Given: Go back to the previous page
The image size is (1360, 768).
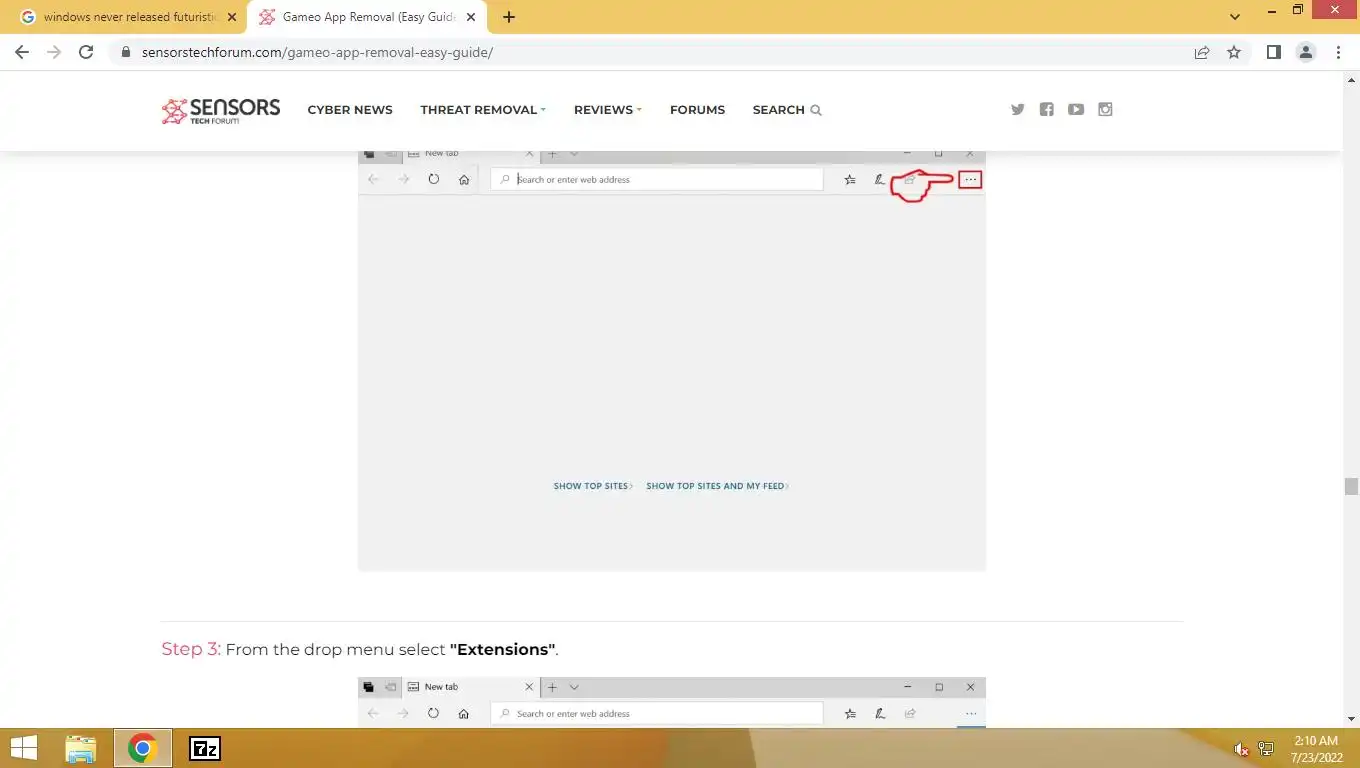Looking at the screenshot, I should point(22,52).
